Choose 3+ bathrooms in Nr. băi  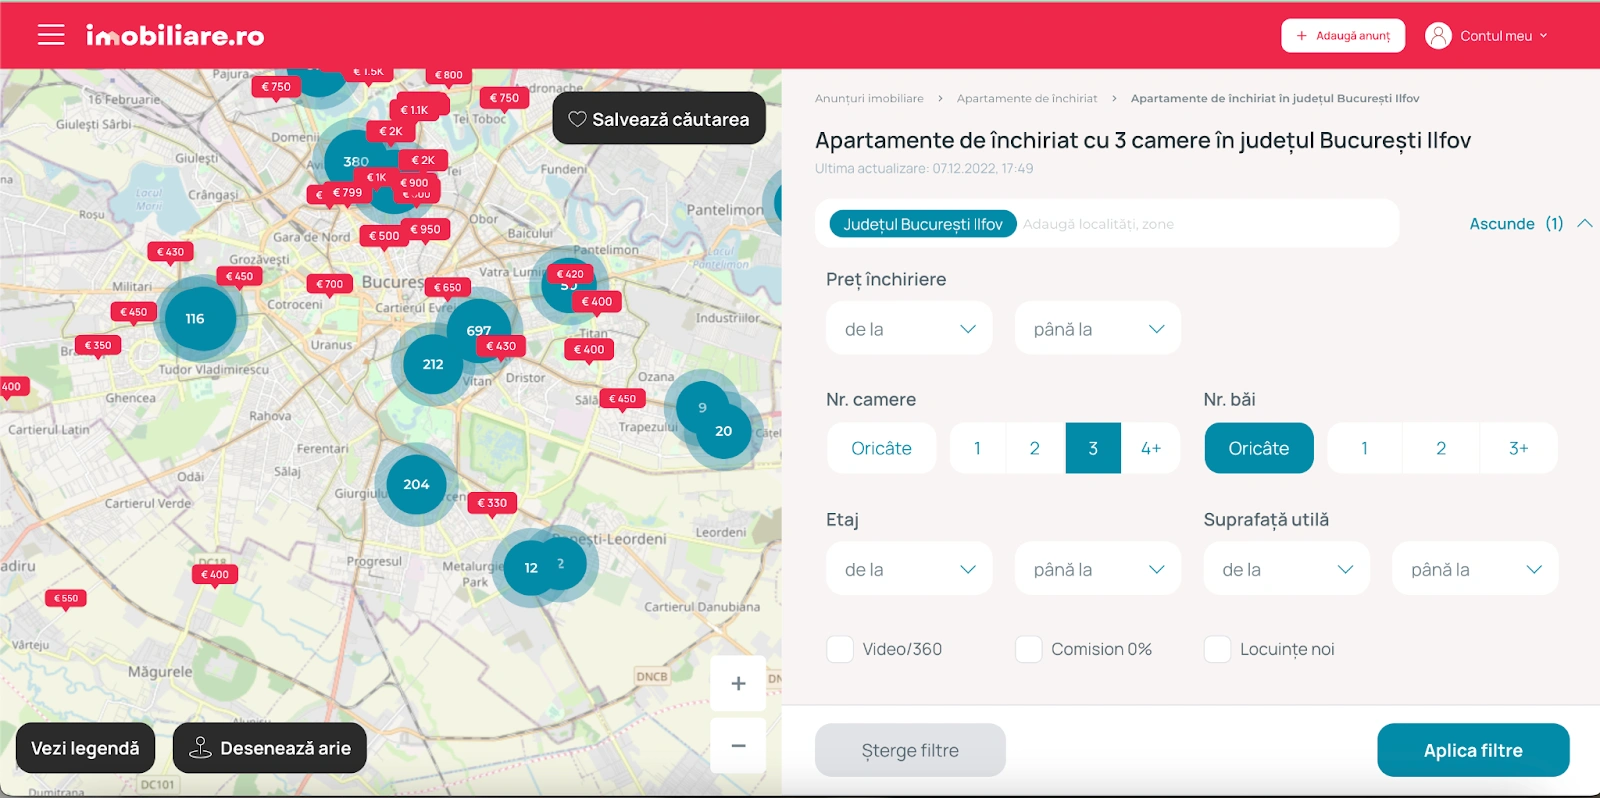click(1518, 448)
